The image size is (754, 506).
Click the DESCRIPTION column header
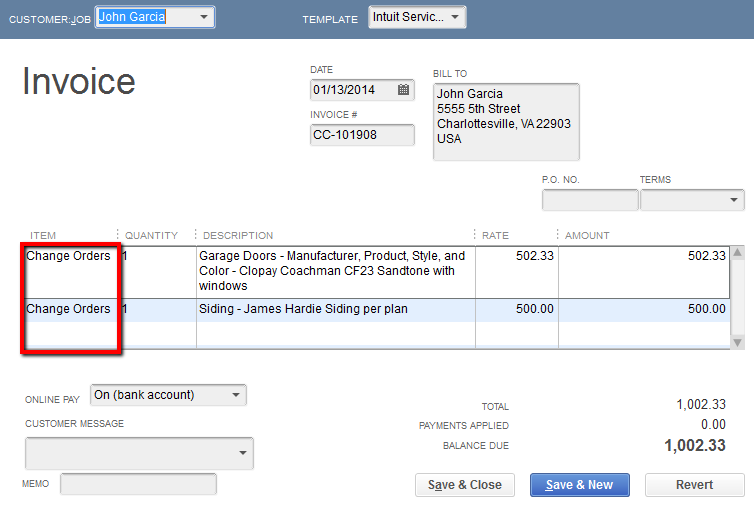pyautogui.click(x=238, y=235)
